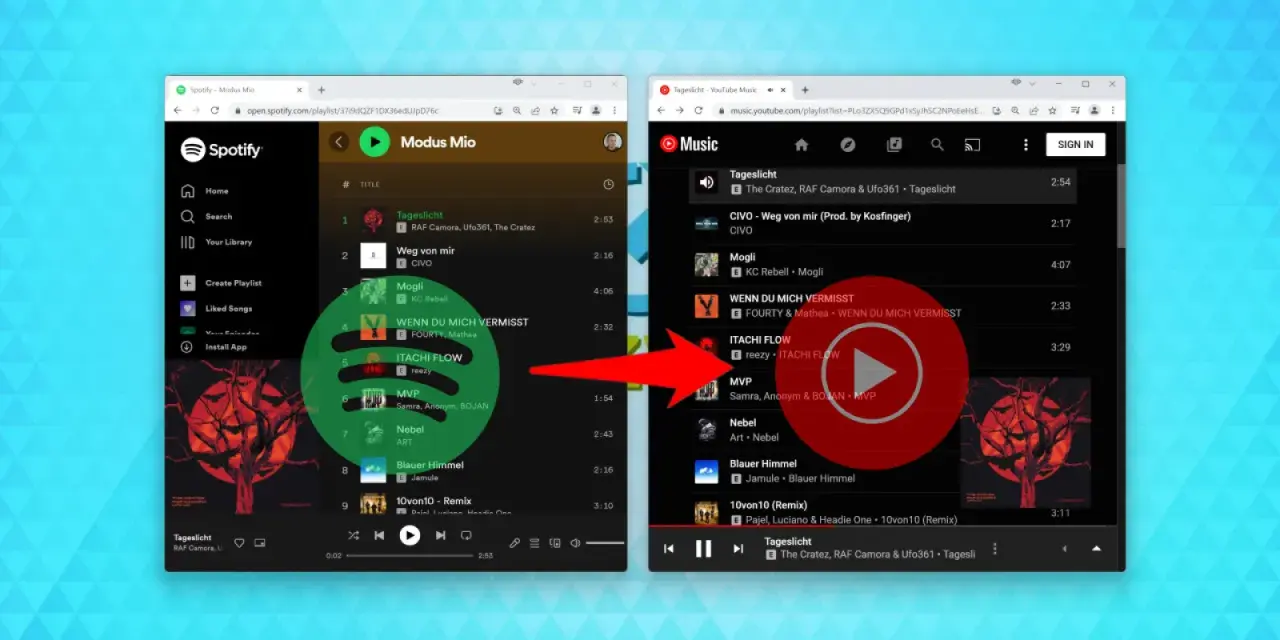The image size is (1280, 640).
Task: Open the three-dot menu in YouTube Music player bar
Action: pos(994,549)
